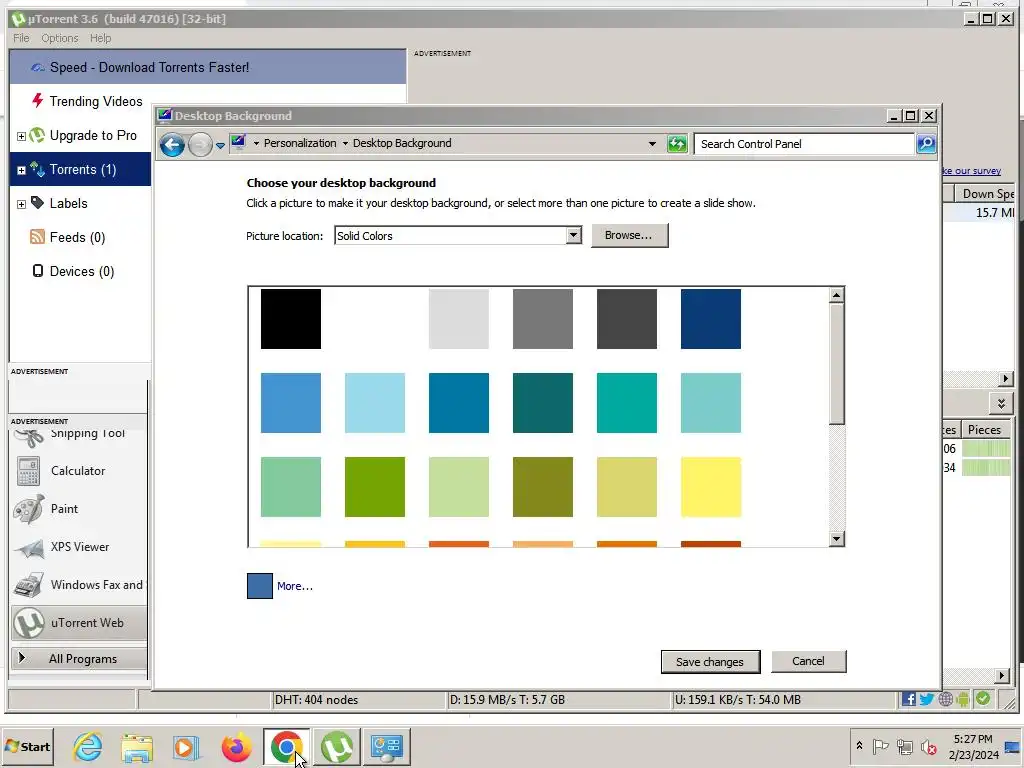Open Windows Media Player taskbar icon
Screen dimensions: 1024x768
185,746
